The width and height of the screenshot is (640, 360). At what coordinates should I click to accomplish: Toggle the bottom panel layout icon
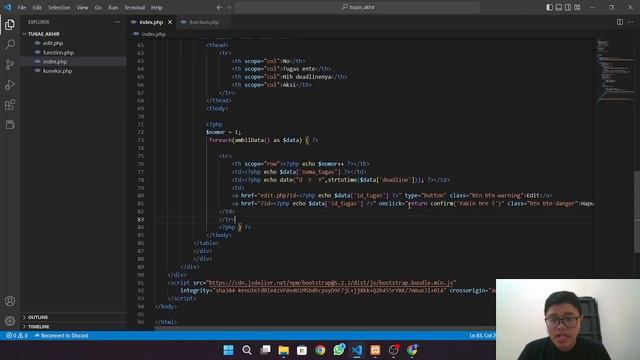pos(559,7)
